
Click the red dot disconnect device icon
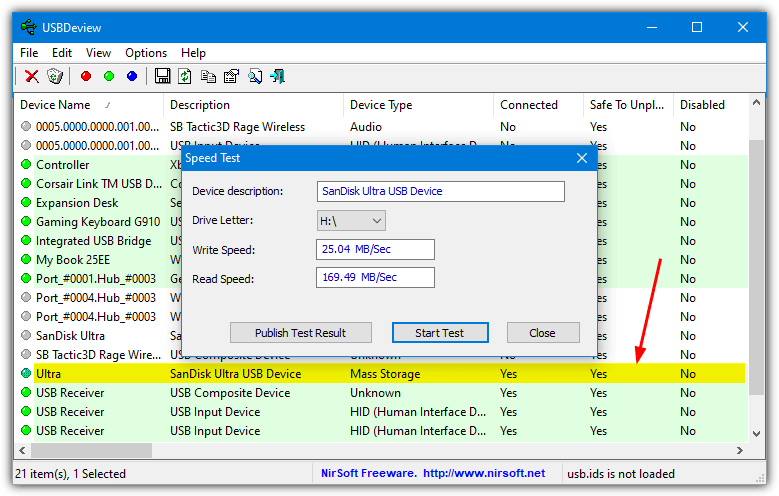click(86, 76)
